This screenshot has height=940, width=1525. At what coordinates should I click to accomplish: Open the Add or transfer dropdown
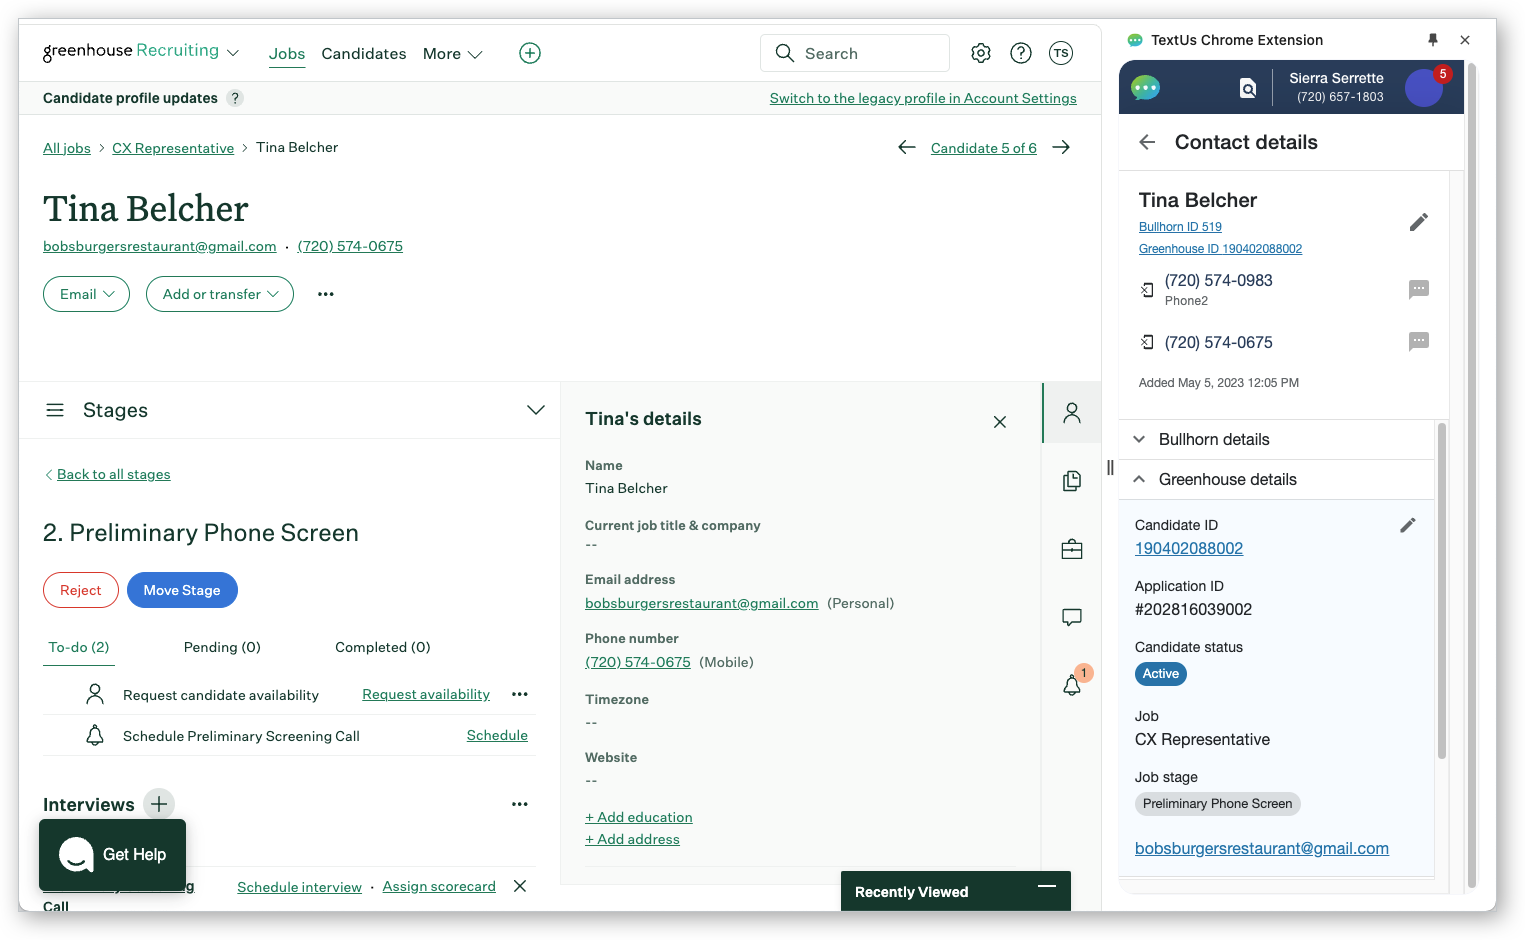pos(220,294)
